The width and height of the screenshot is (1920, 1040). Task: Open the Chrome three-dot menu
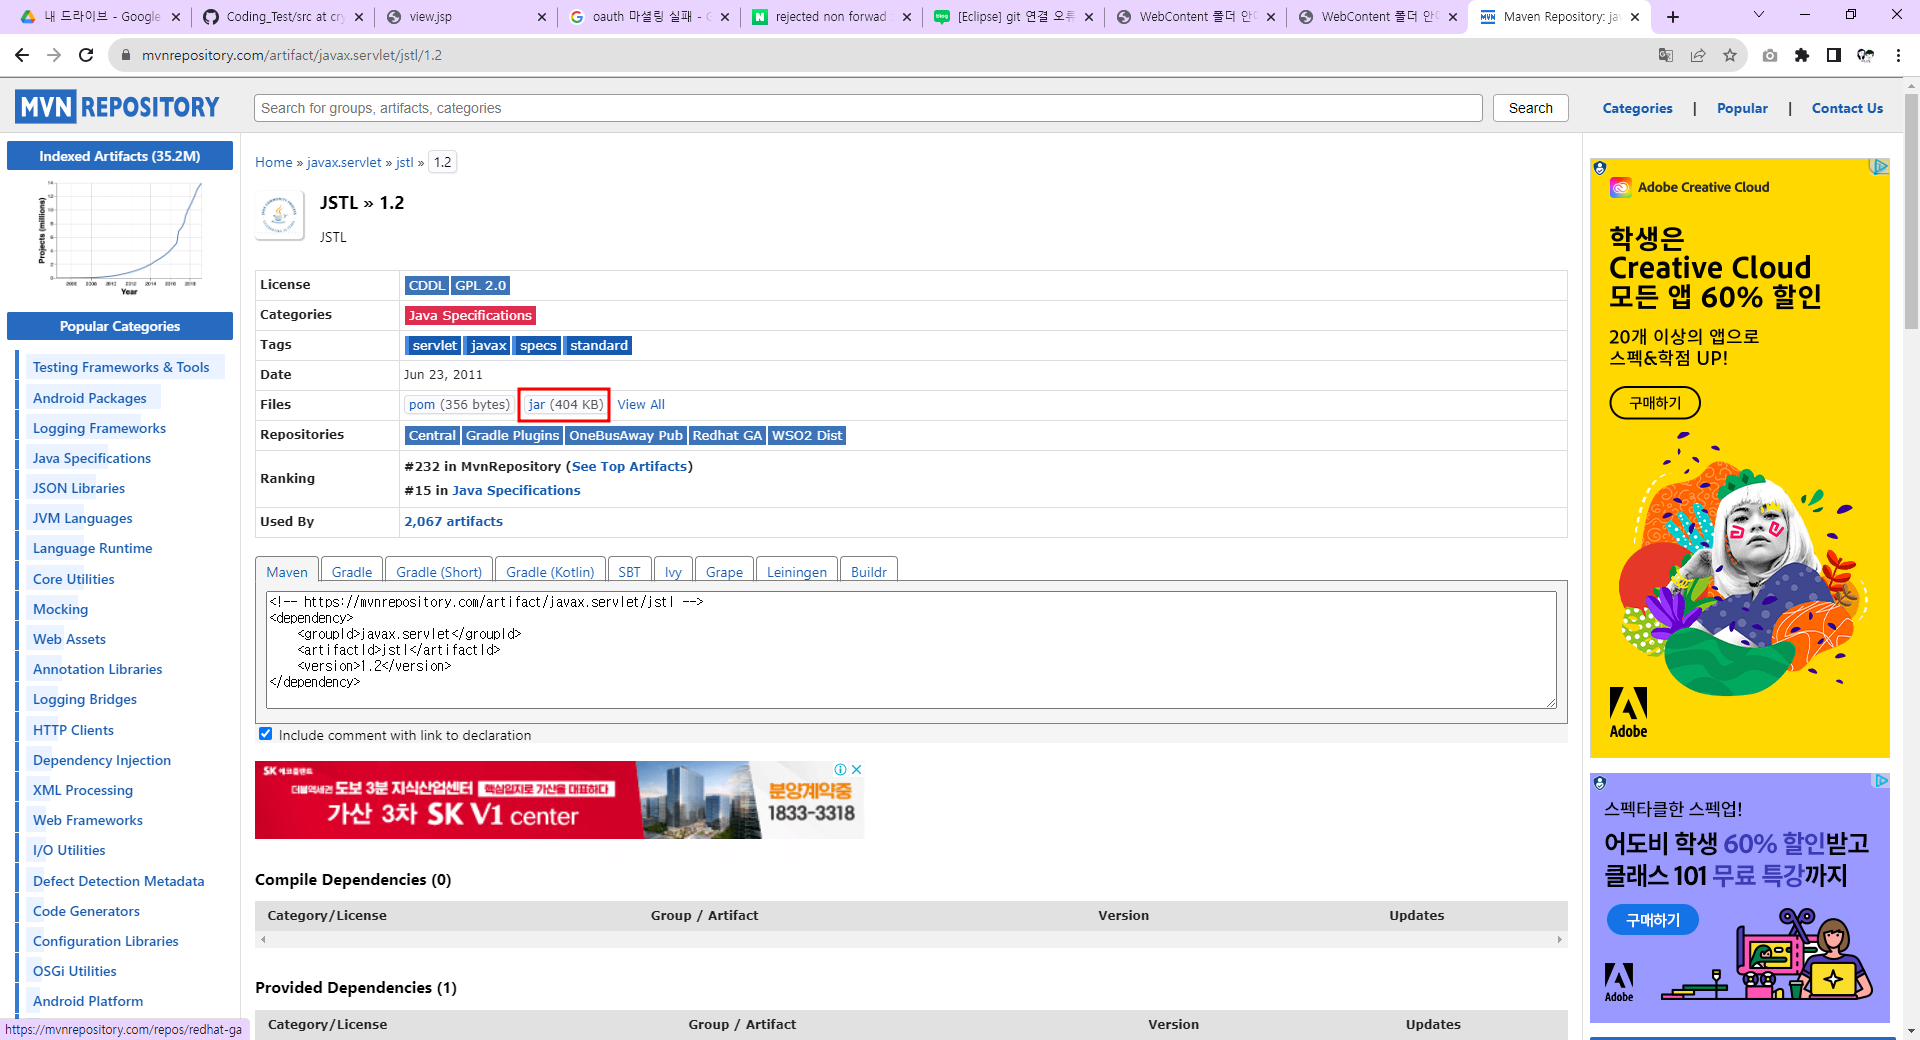(1898, 55)
